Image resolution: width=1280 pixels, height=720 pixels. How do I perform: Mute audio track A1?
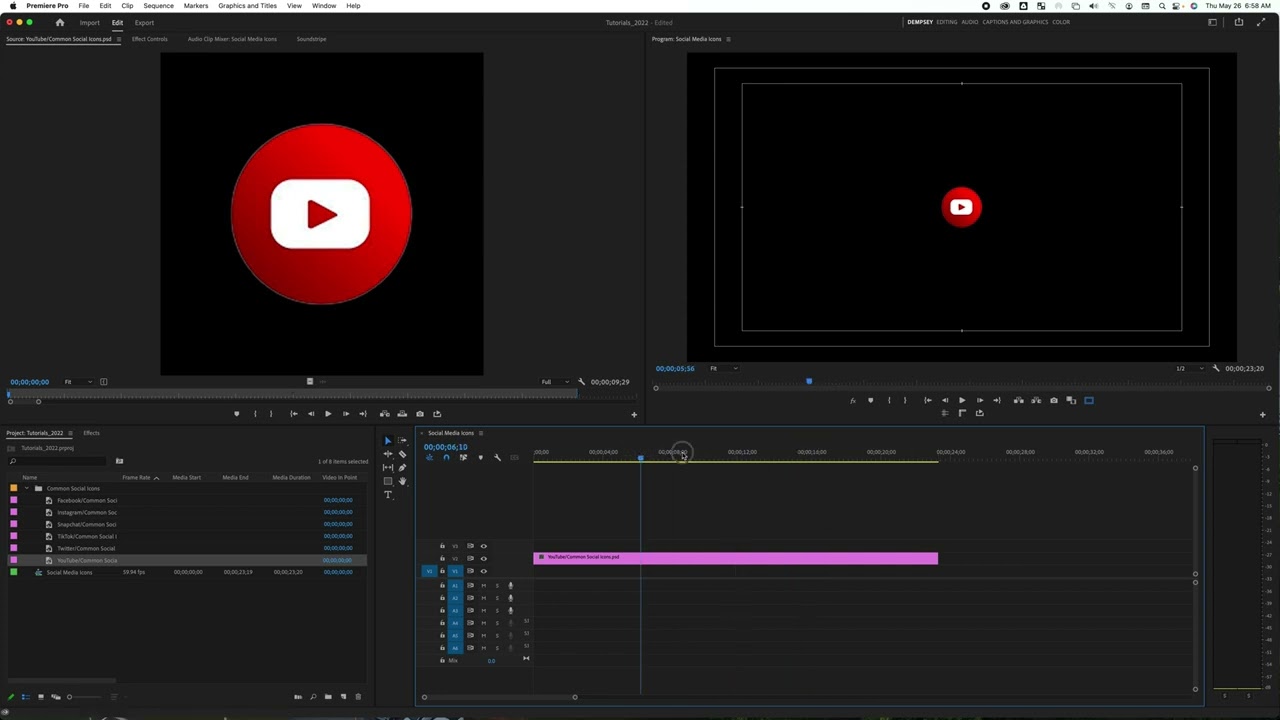483,585
